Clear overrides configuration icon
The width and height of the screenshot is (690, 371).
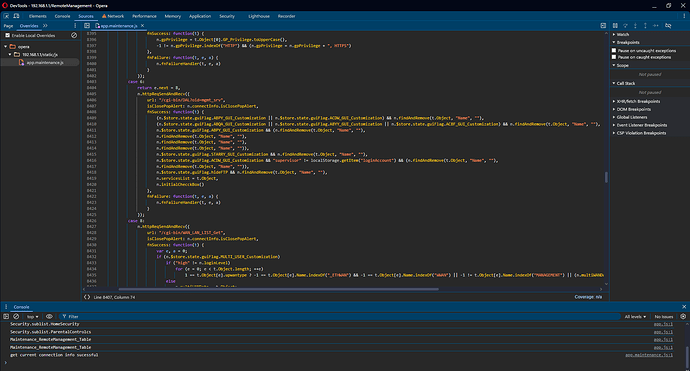pos(74,35)
